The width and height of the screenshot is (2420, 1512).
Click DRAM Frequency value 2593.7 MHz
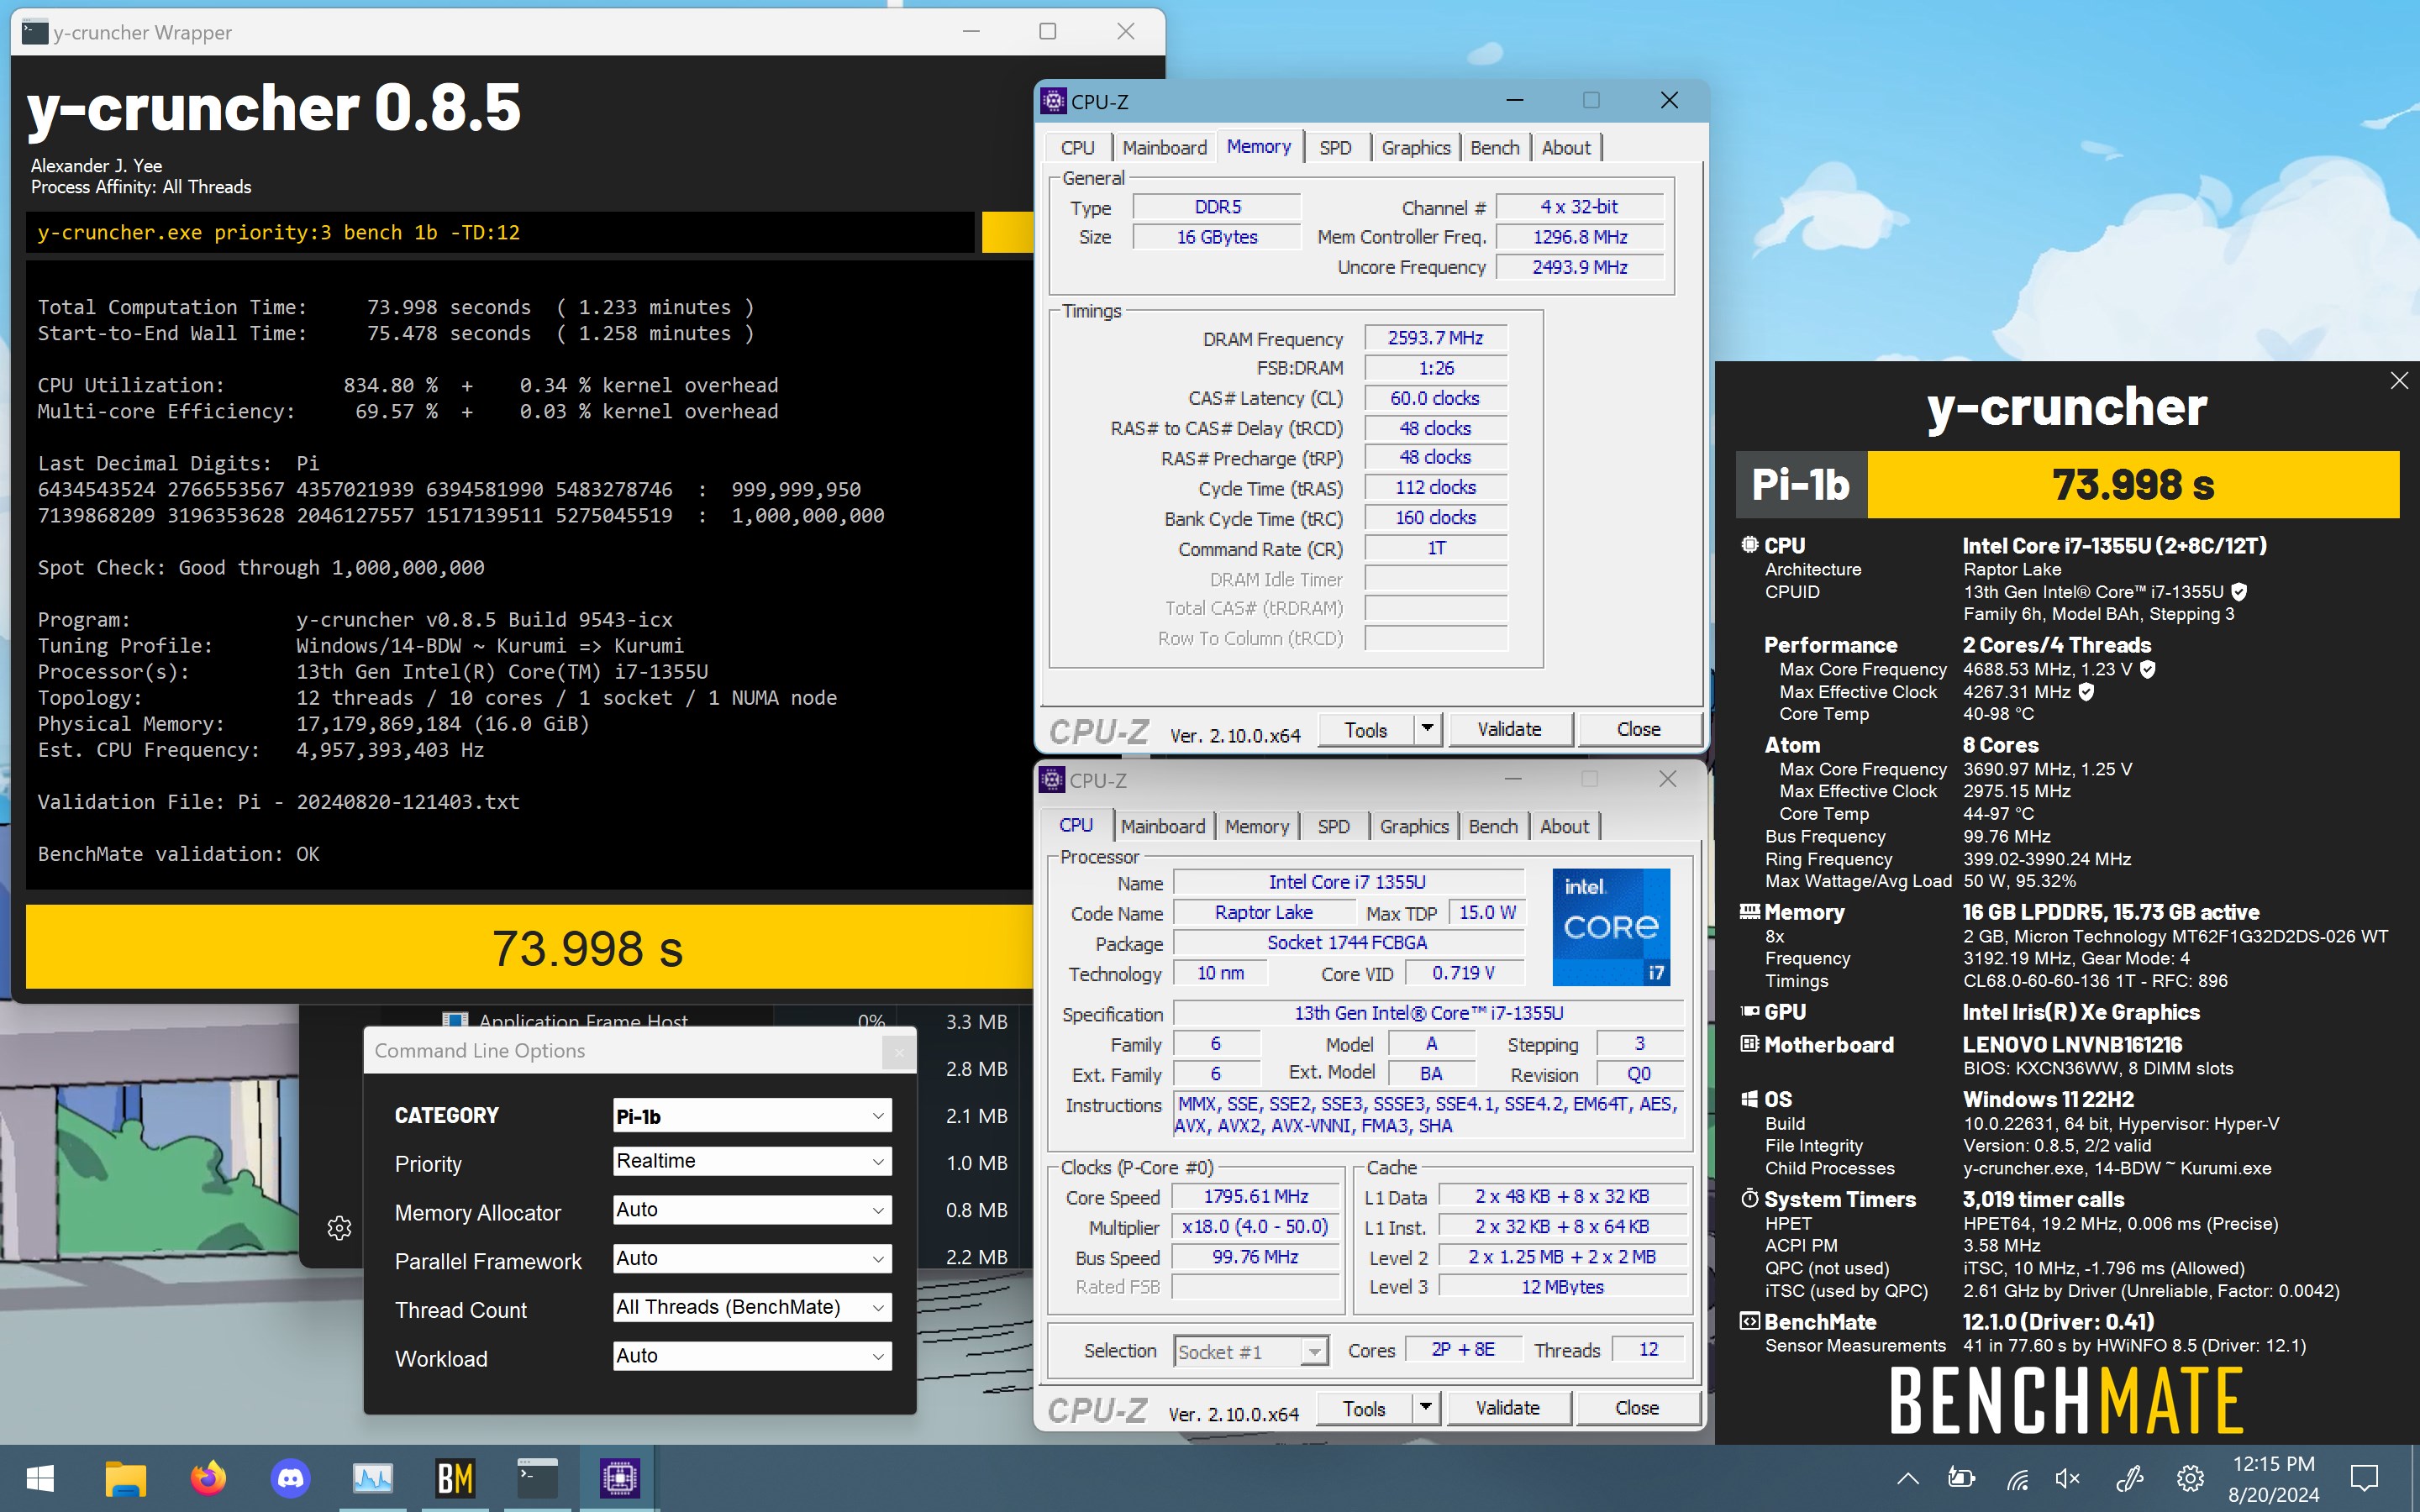[x=1435, y=338]
